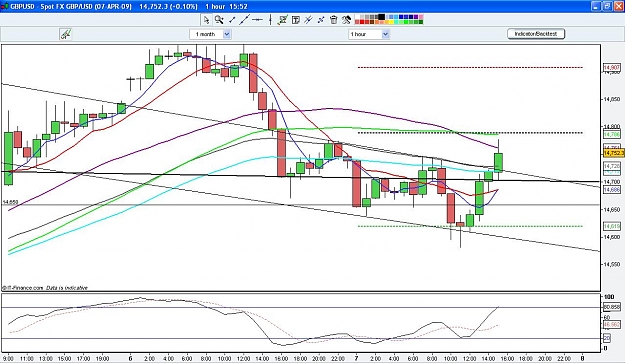Minimize the GBPUSD chart window
The width and height of the screenshot is (625, 363).
[596, 6]
